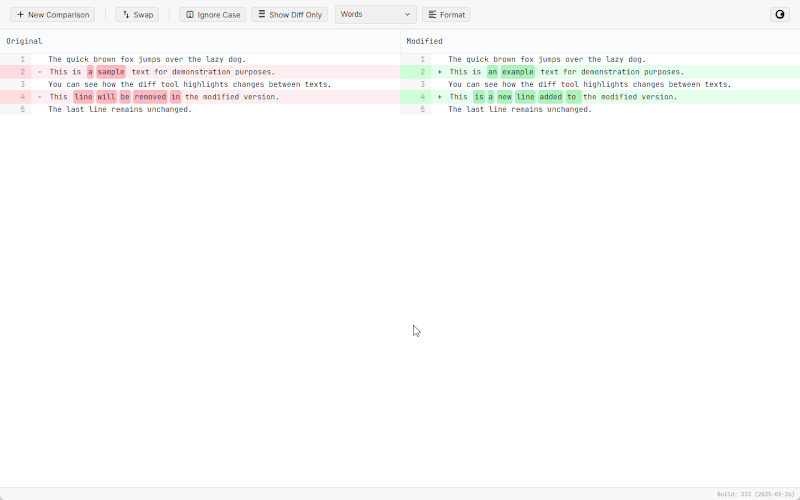This screenshot has height=500, width=800.
Task: Click highlighted word 'an' in Modified line 2
Action: tap(492, 72)
